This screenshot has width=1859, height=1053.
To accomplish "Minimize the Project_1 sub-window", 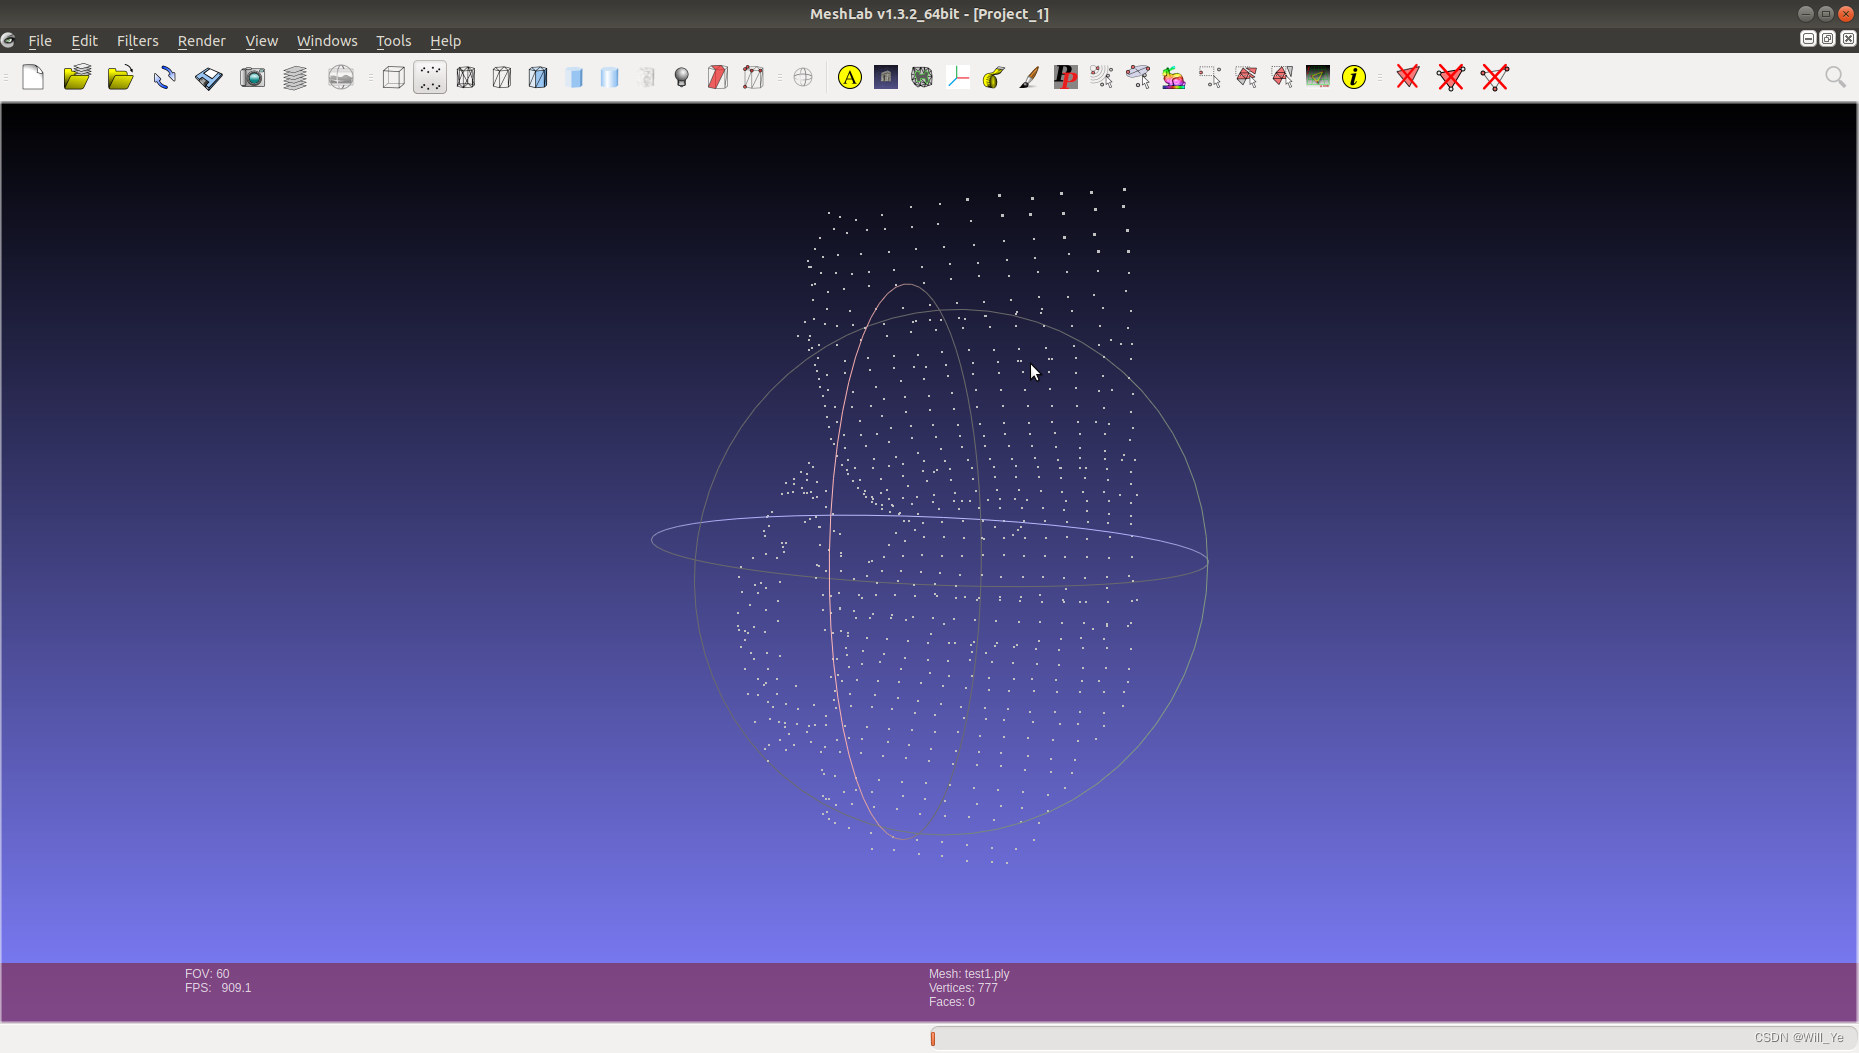I will coord(1808,39).
